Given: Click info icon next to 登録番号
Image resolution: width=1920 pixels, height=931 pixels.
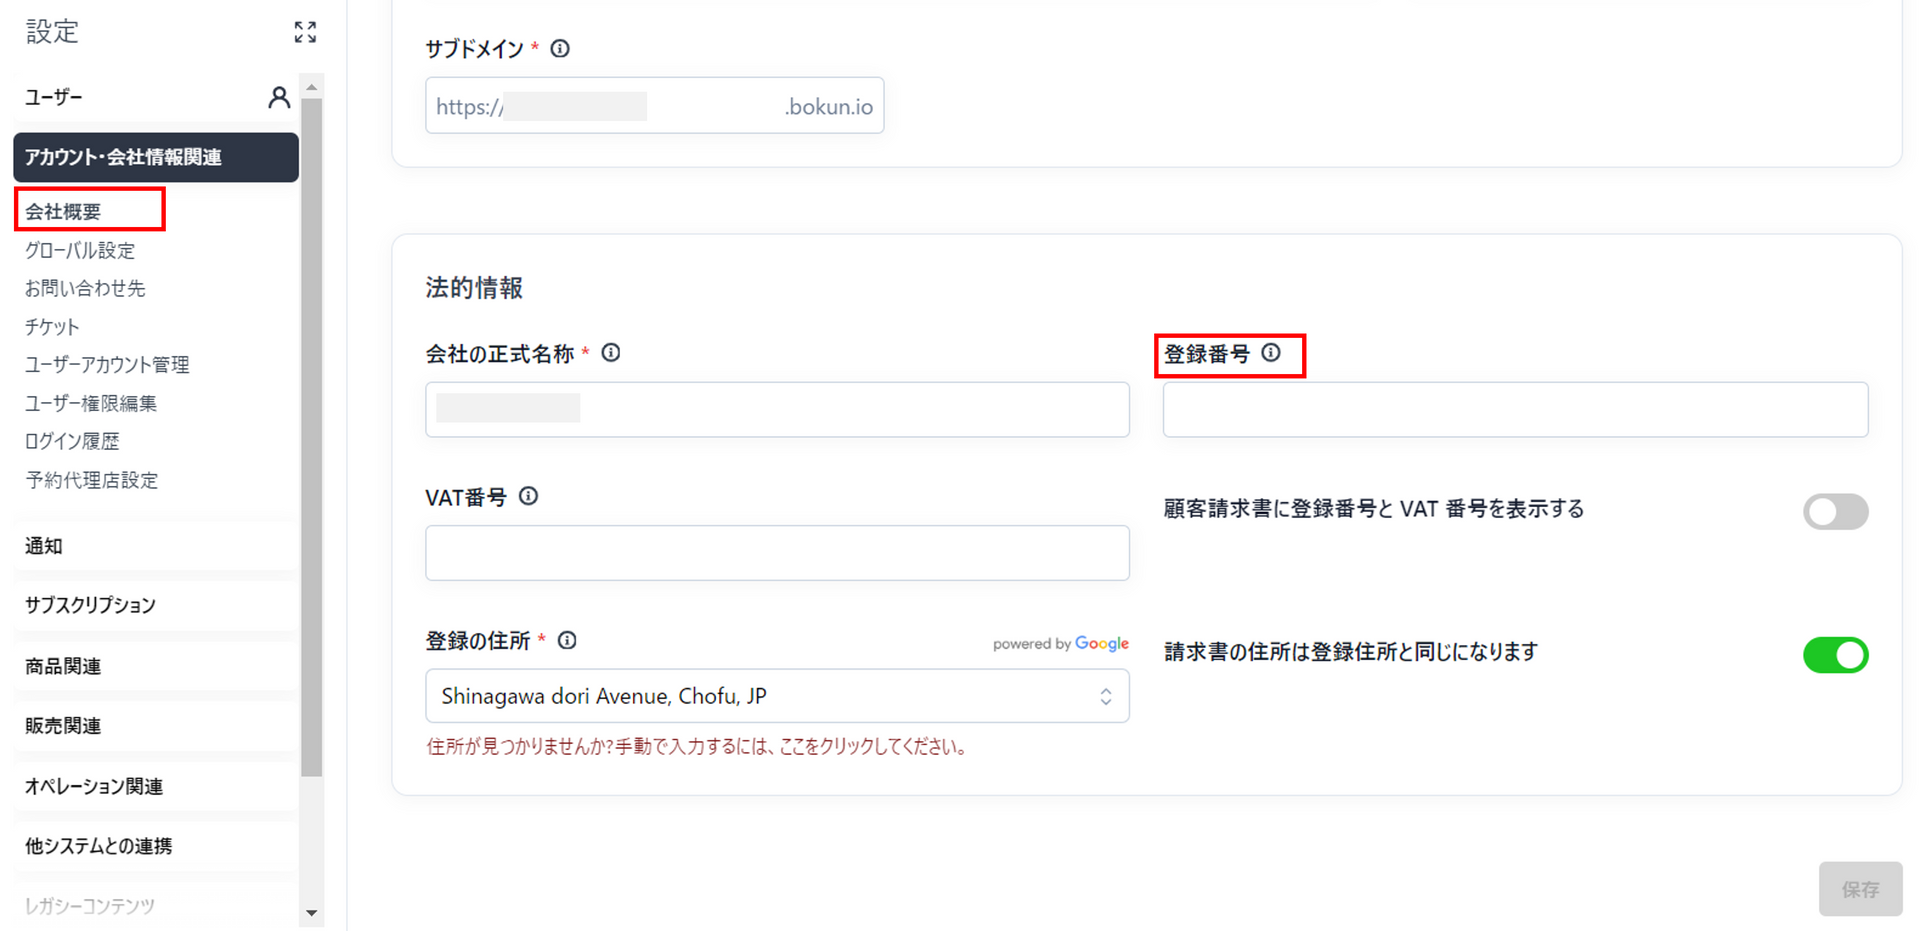Looking at the screenshot, I should pyautogui.click(x=1271, y=353).
